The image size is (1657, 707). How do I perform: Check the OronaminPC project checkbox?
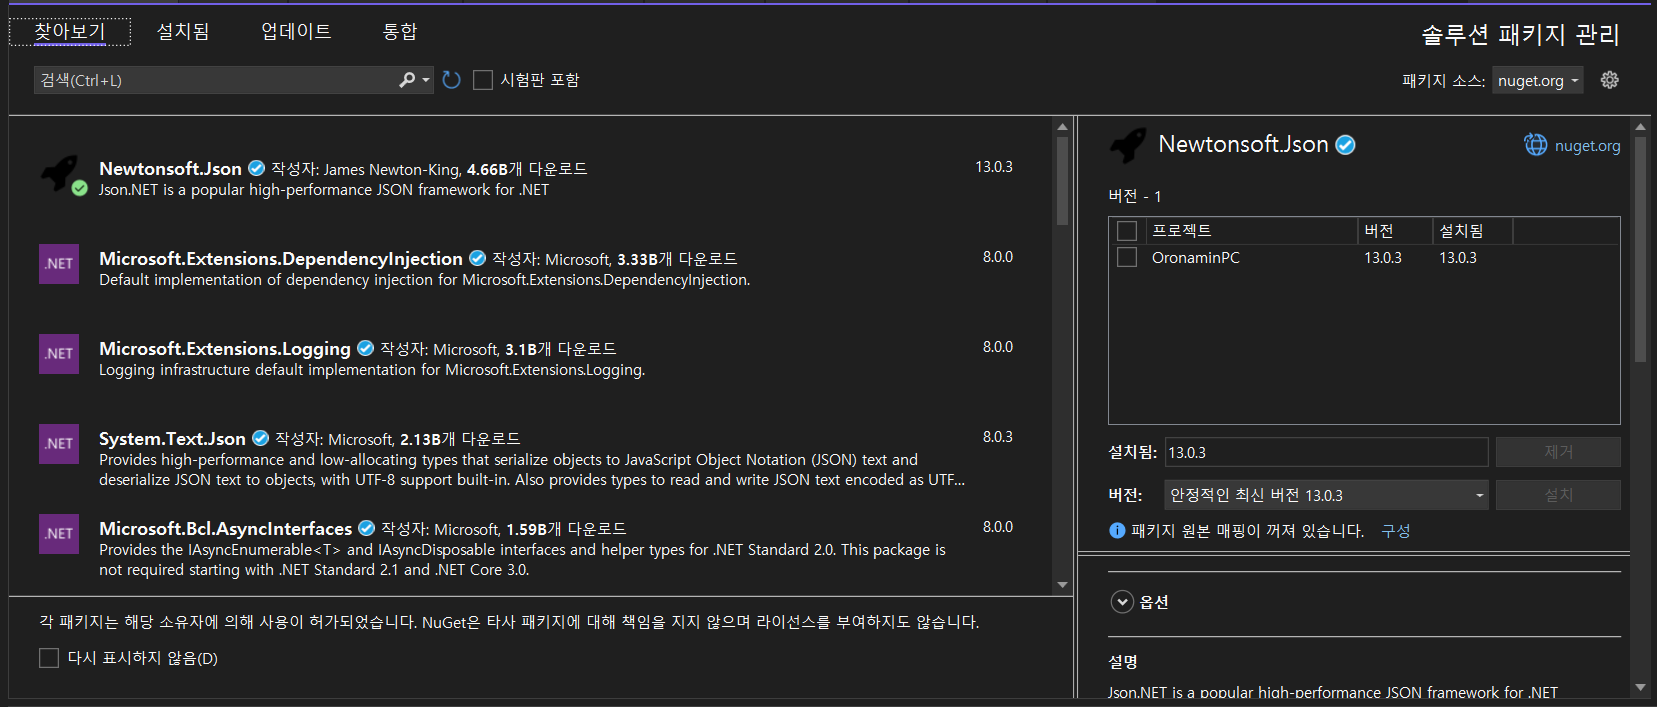click(x=1127, y=258)
